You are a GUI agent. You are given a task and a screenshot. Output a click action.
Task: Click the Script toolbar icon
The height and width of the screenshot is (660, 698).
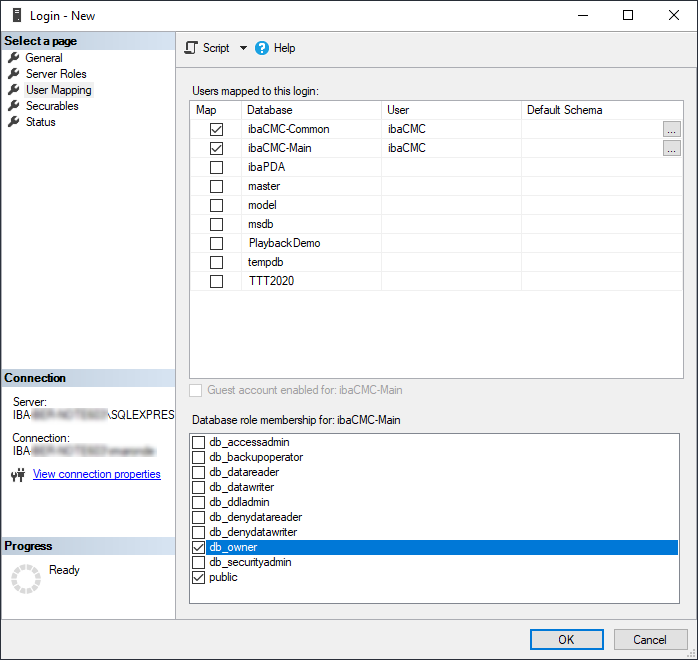click(x=192, y=48)
